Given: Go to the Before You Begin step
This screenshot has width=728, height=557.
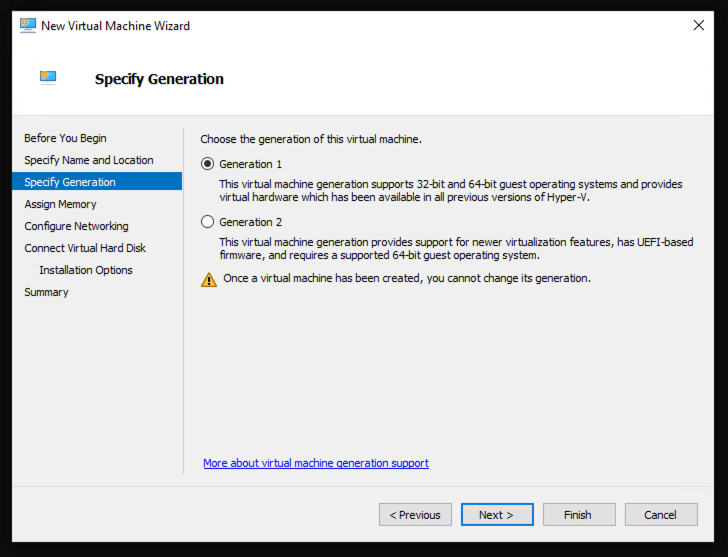Looking at the screenshot, I should click(65, 138).
